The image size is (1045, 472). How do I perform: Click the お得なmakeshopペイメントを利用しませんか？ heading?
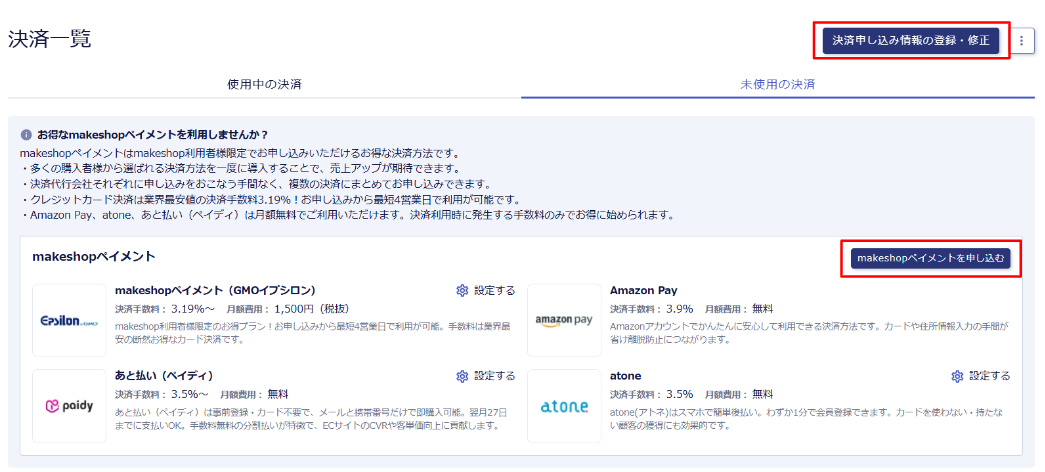[x=153, y=134]
